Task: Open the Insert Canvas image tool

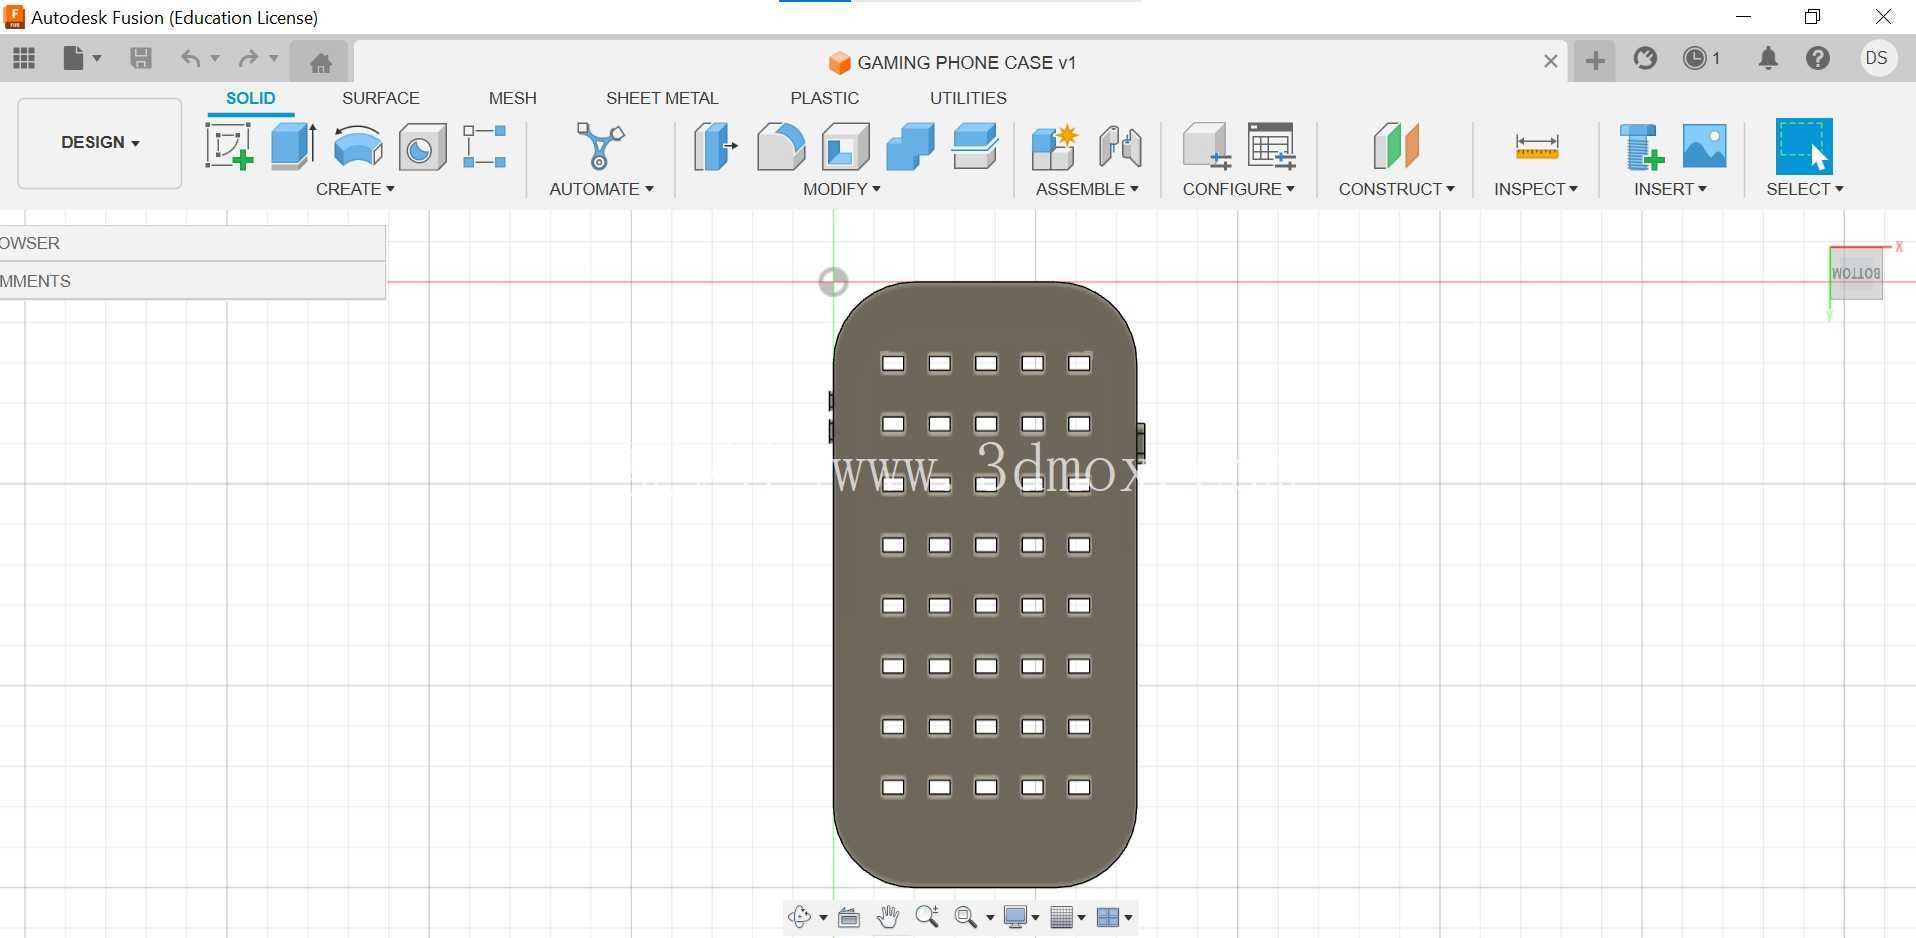Action: 1704,146
